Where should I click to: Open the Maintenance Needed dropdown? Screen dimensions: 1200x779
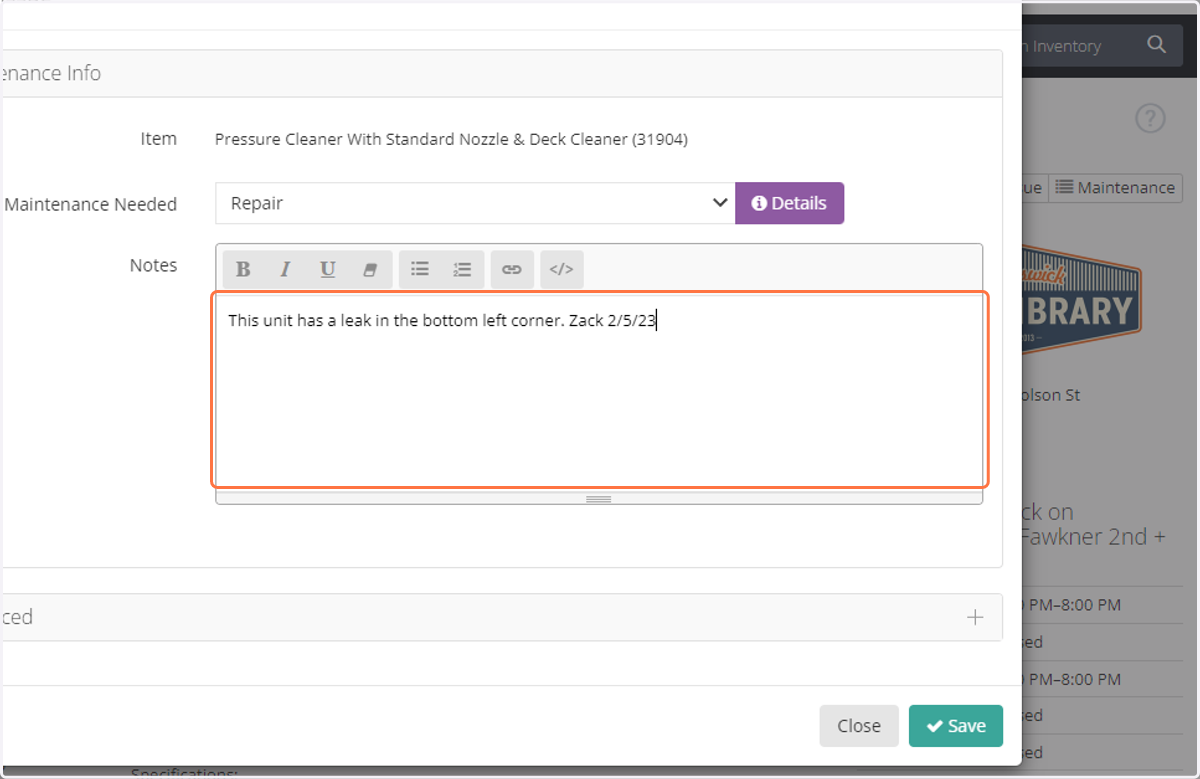click(475, 203)
